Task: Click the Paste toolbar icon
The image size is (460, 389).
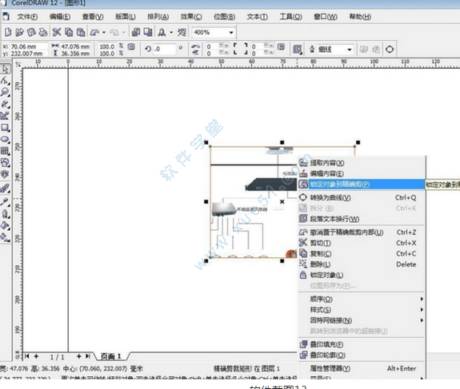Action: [x=81, y=32]
